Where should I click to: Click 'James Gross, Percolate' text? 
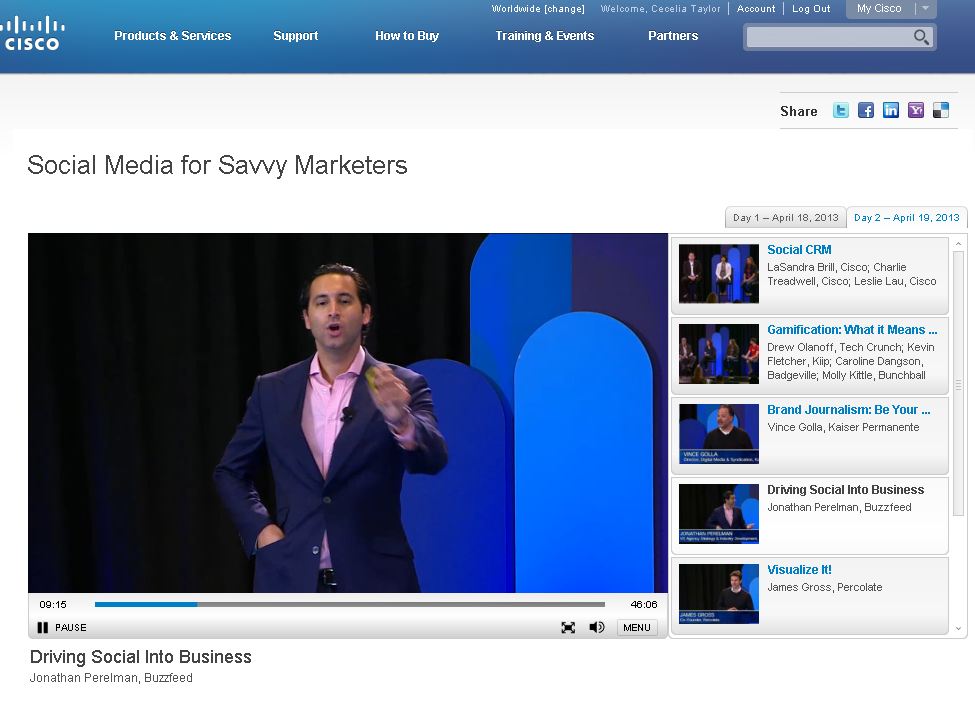825,587
